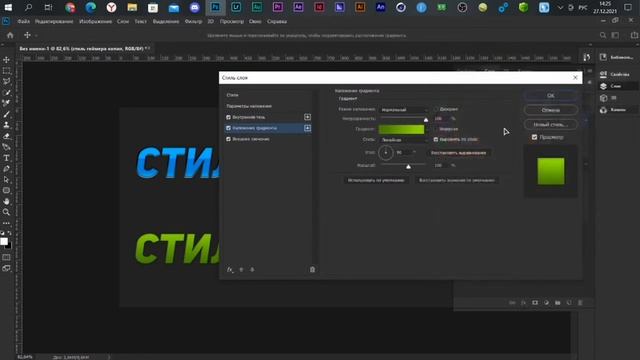Open Microsoft Edge from the taskbar
The height and width of the screenshot is (360, 640).
click(91, 7)
